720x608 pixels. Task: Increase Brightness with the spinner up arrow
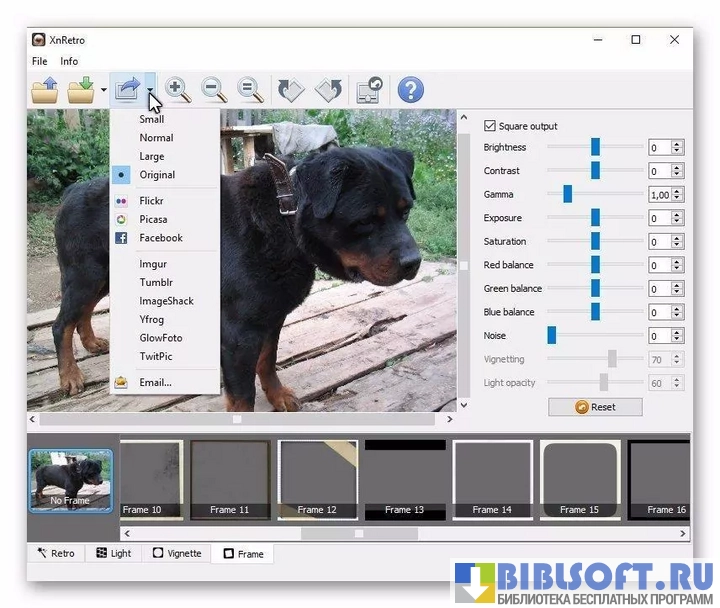[x=677, y=144]
